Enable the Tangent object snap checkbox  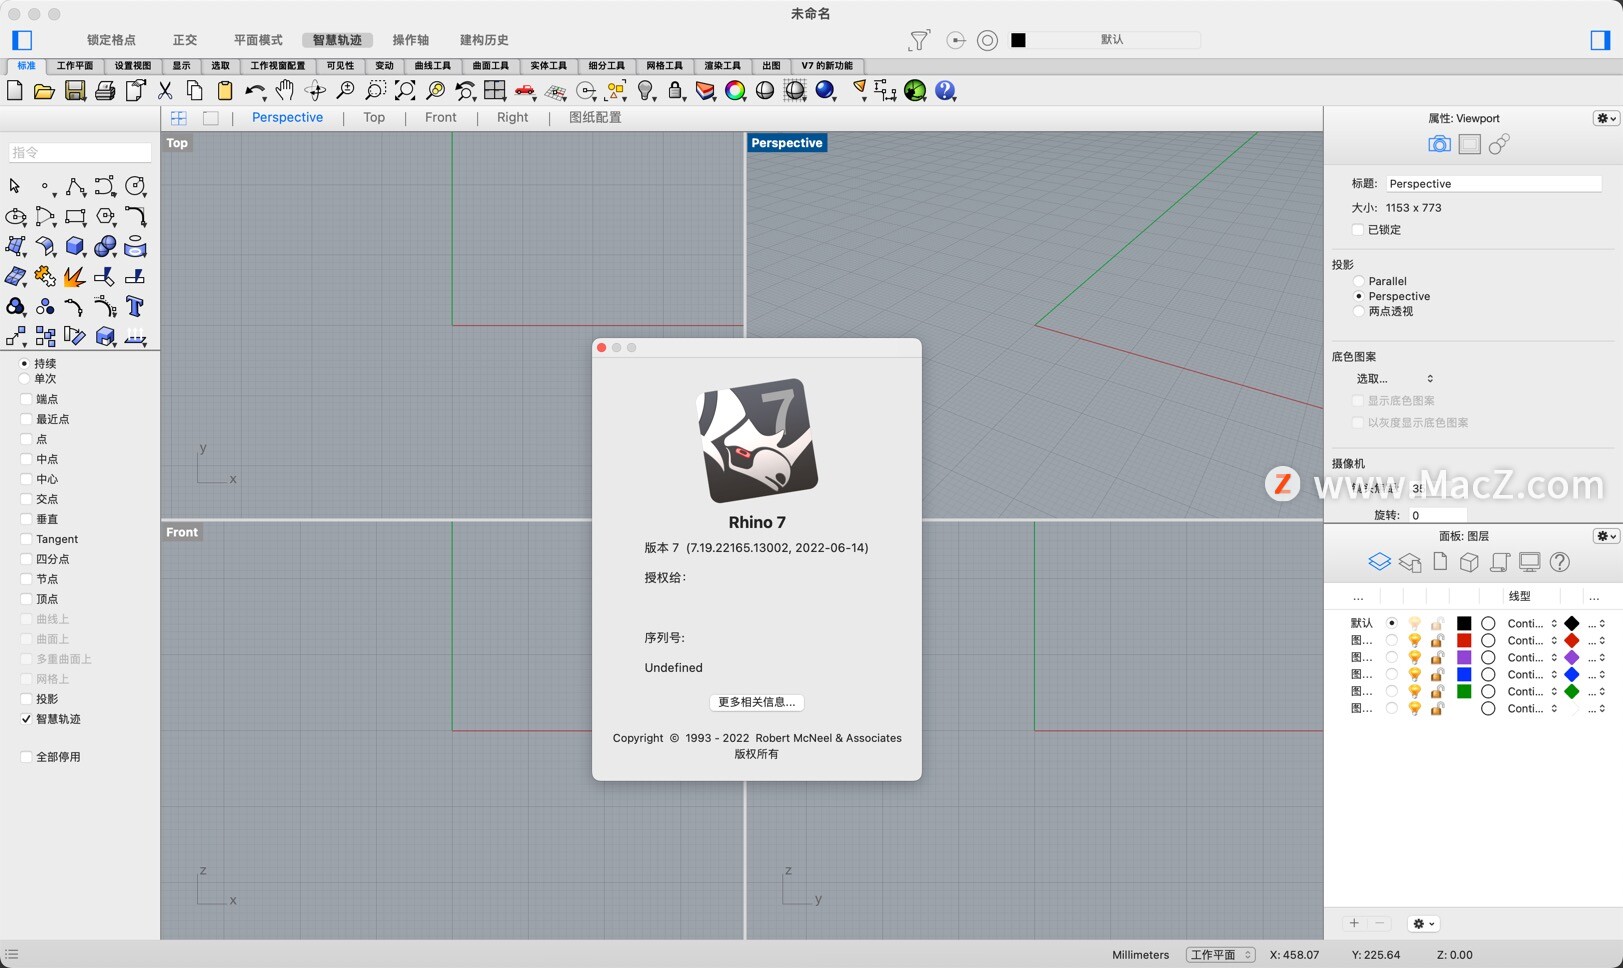[x=26, y=539]
